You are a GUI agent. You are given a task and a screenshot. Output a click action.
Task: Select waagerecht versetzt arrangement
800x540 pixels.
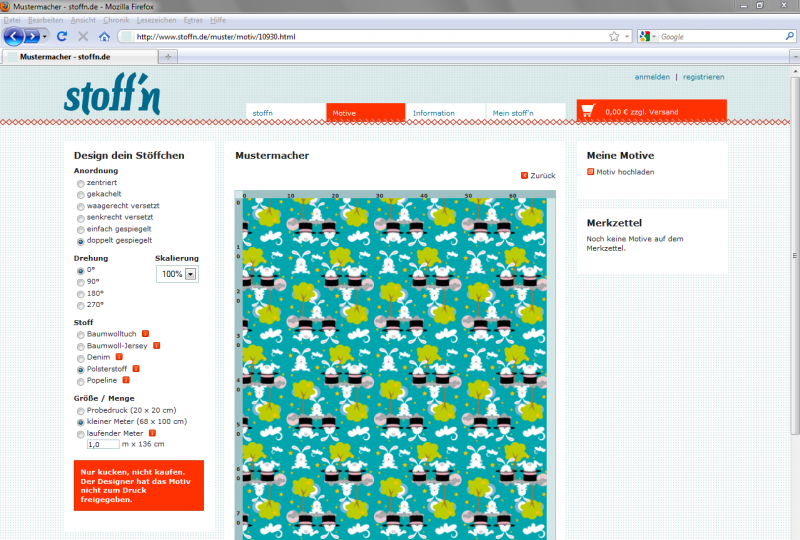81,207
